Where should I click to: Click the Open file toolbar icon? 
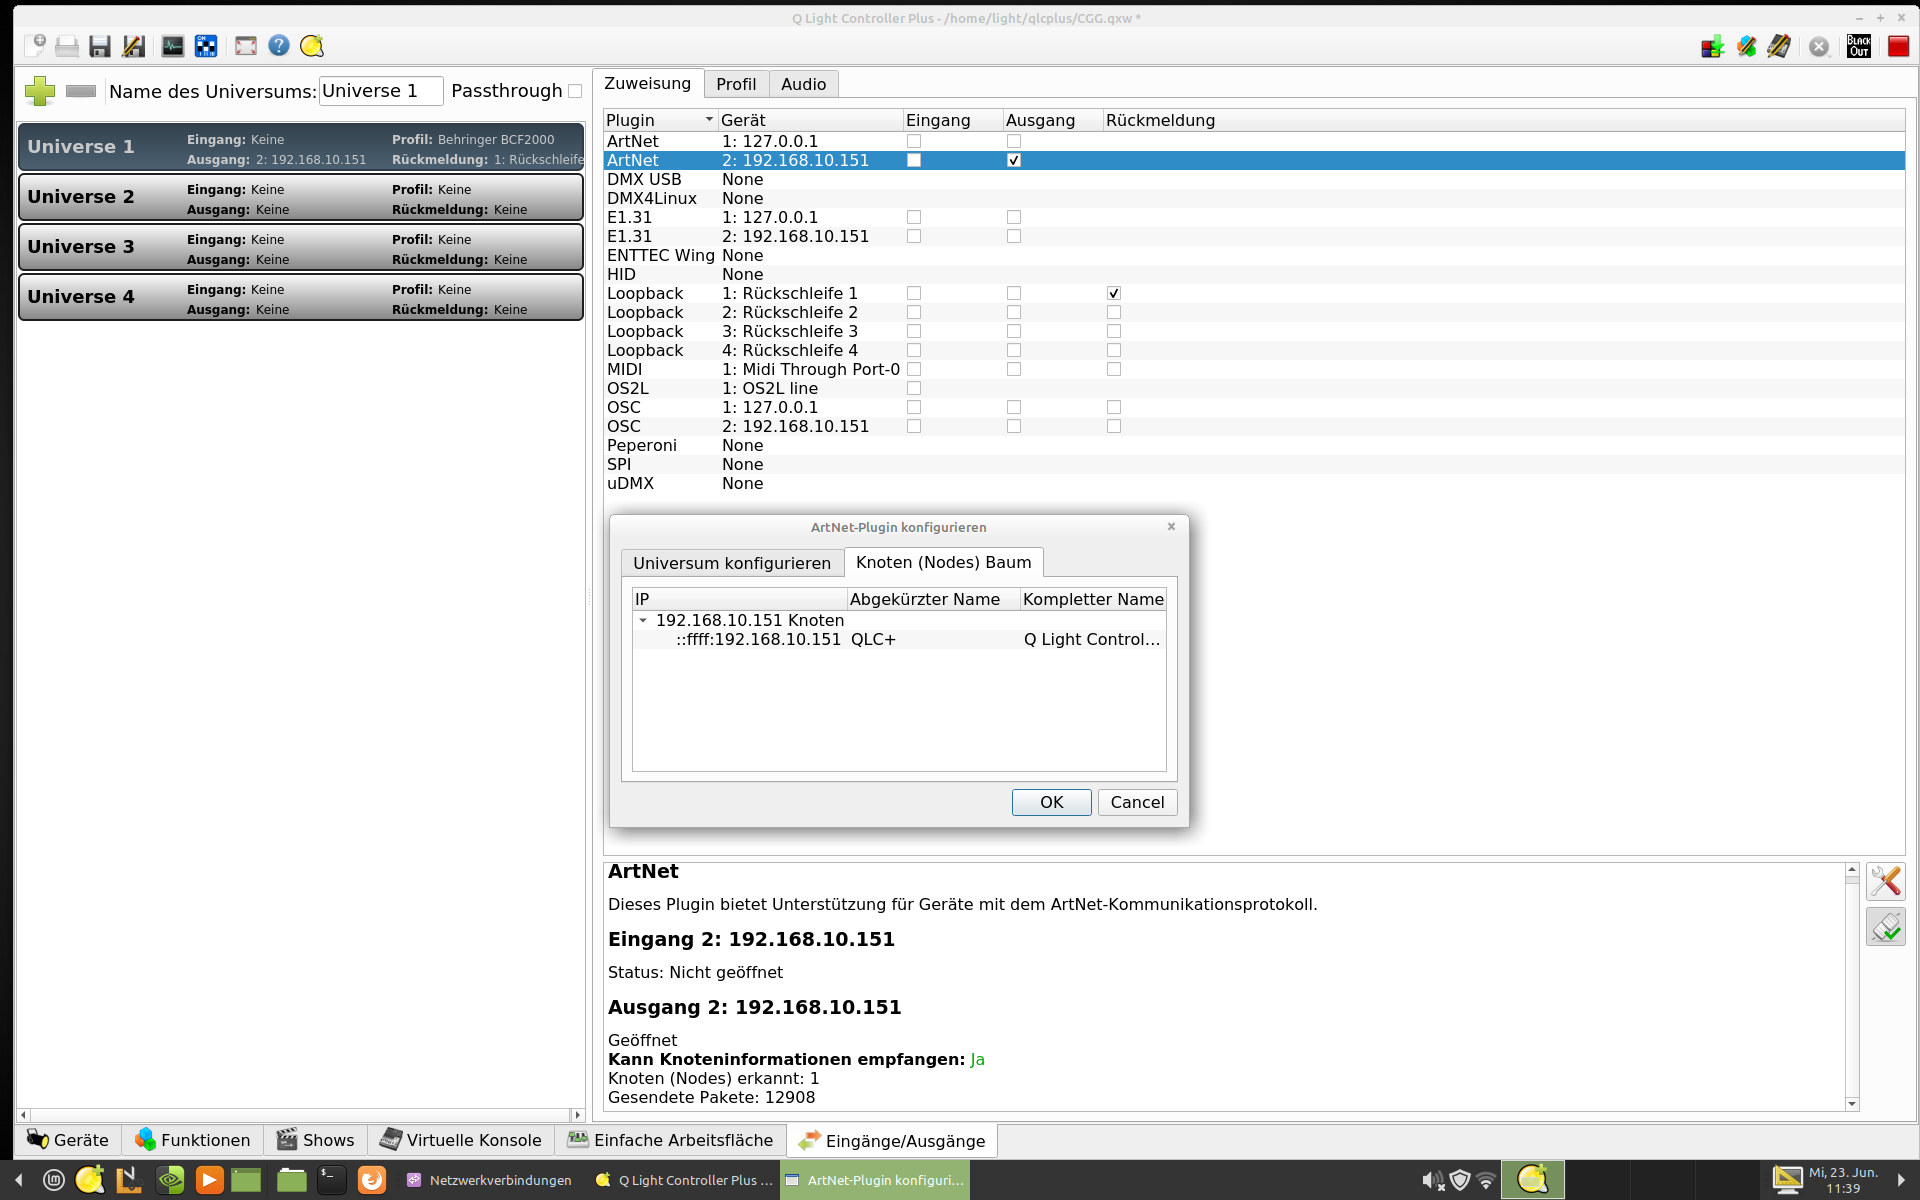(67, 46)
